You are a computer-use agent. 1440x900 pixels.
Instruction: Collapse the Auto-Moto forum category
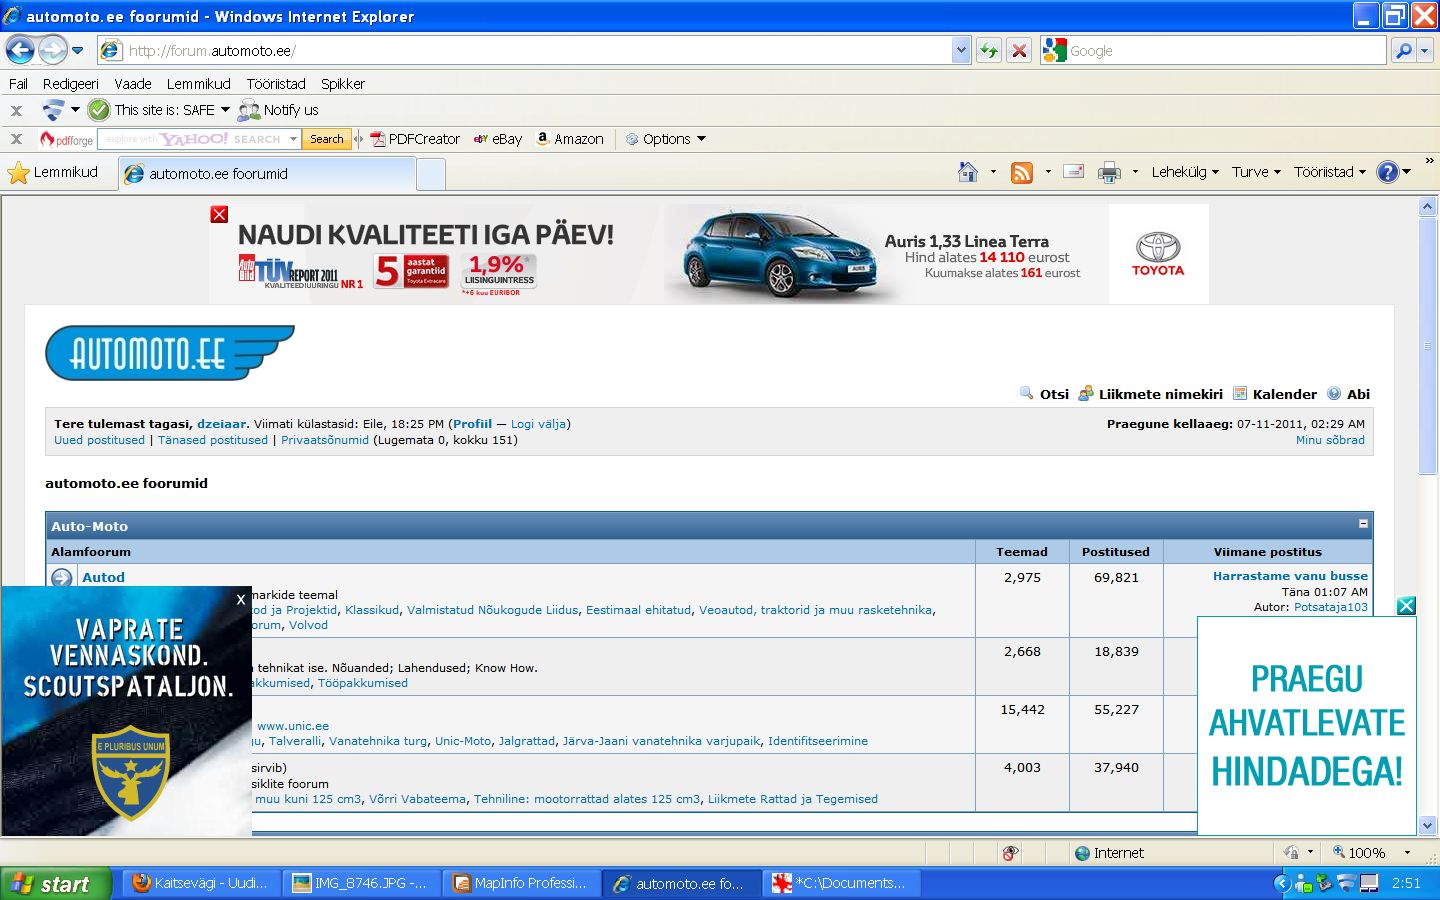point(1362,524)
